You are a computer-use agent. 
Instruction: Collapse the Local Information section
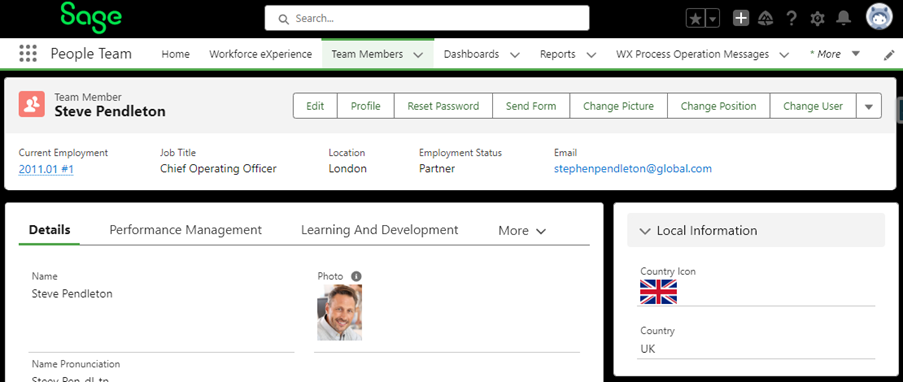[756, 230]
